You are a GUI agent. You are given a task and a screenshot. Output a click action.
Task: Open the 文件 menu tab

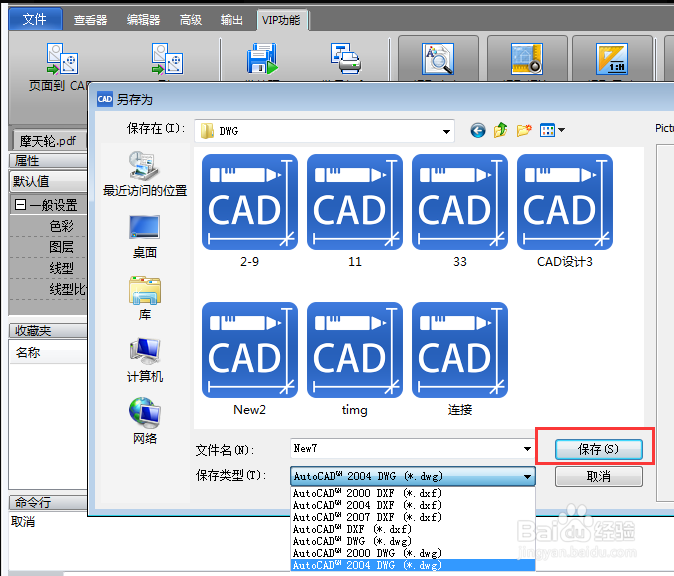[35, 19]
